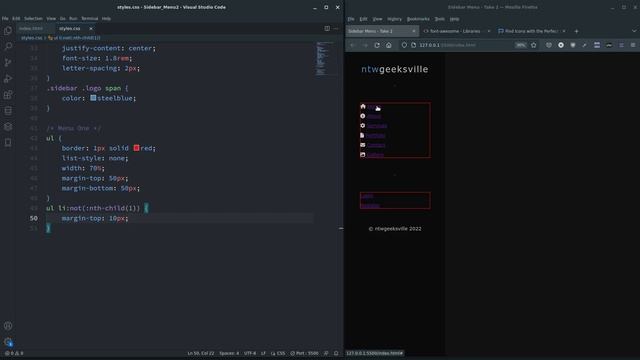
Task: Open the notifications bell in VS Code status bar
Action: click(336, 353)
